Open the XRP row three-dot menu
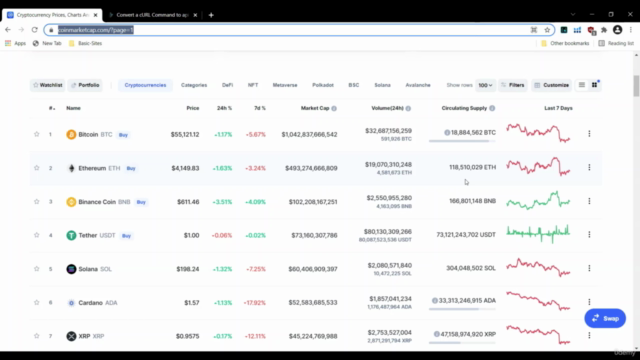 (x=589, y=336)
